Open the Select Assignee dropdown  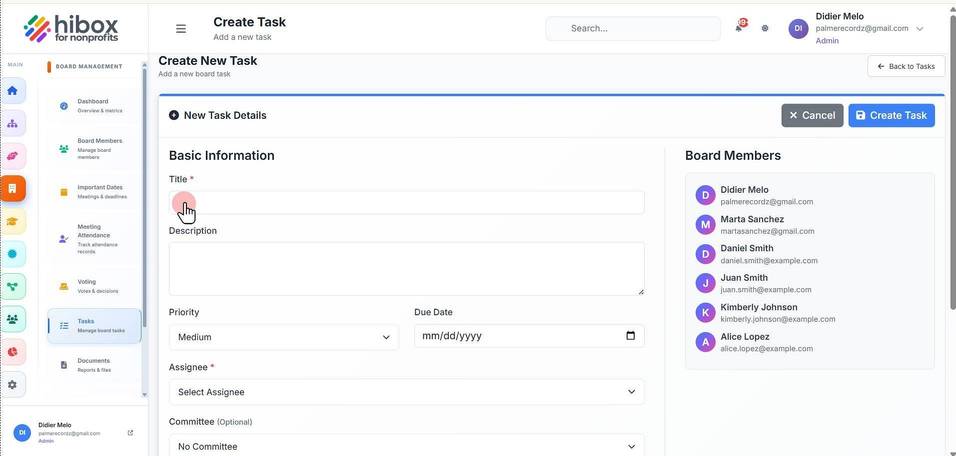click(x=407, y=392)
